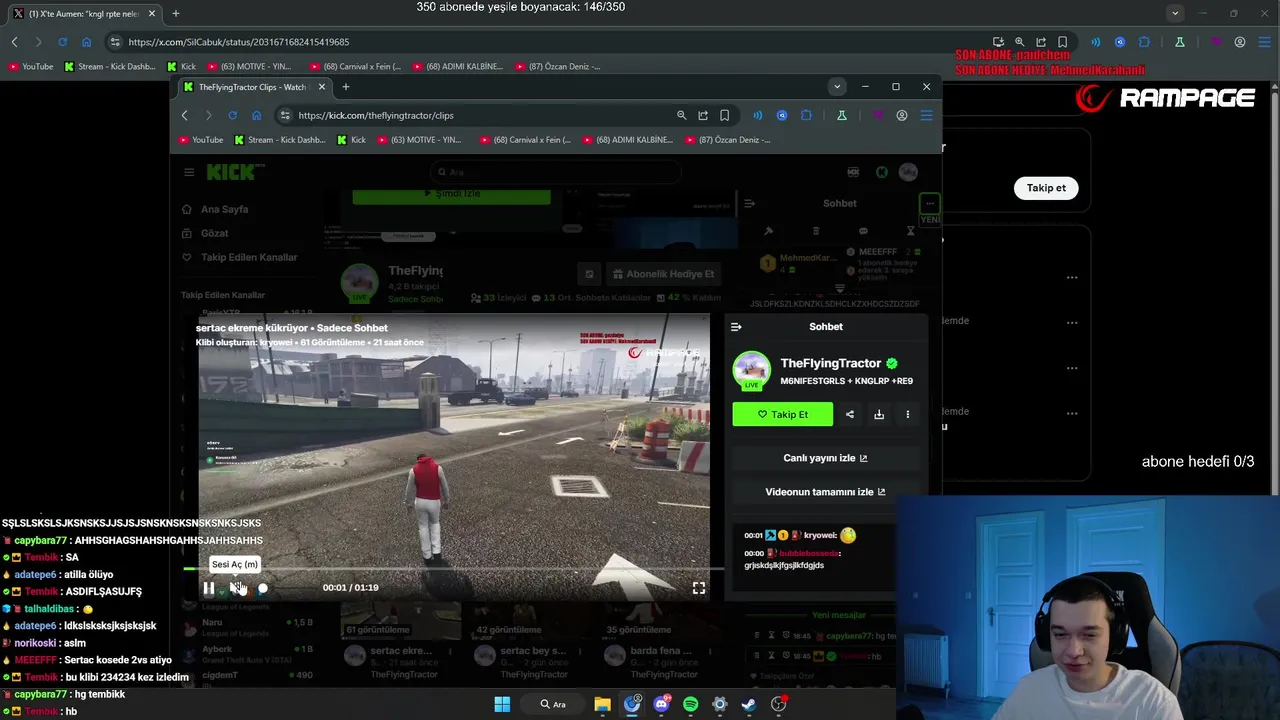Open Gözat in Kick sidebar
Screen dimensions: 1280x720
click(206, 233)
